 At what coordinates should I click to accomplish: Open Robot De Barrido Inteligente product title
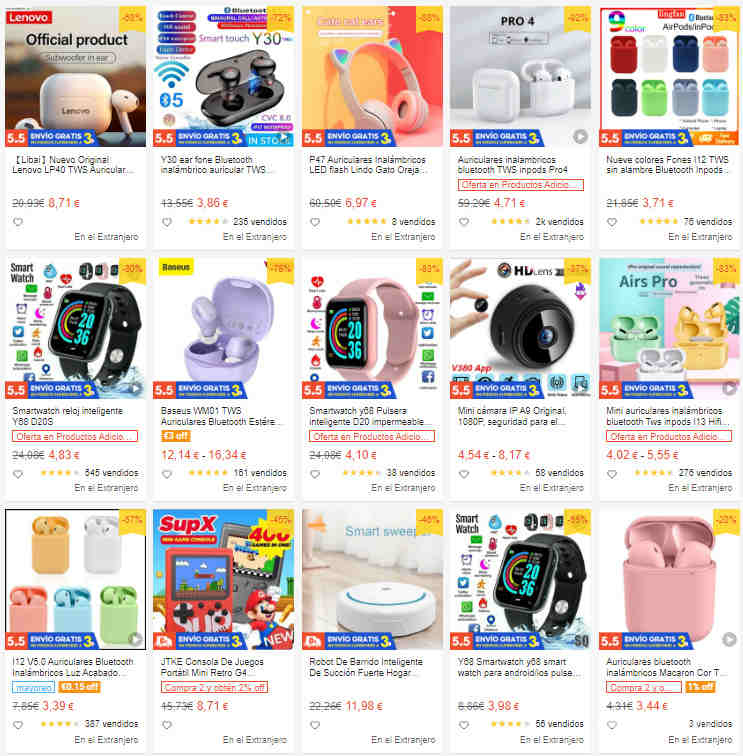click(366, 667)
